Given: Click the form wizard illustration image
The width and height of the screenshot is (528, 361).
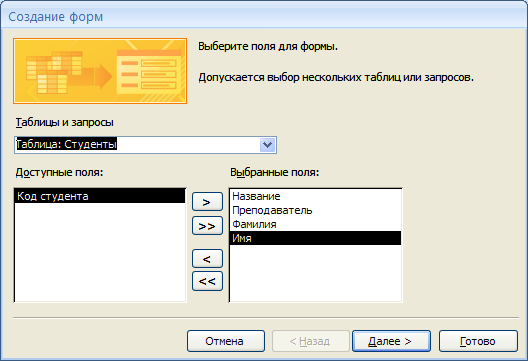Looking at the screenshot, I should click(100, 71).
